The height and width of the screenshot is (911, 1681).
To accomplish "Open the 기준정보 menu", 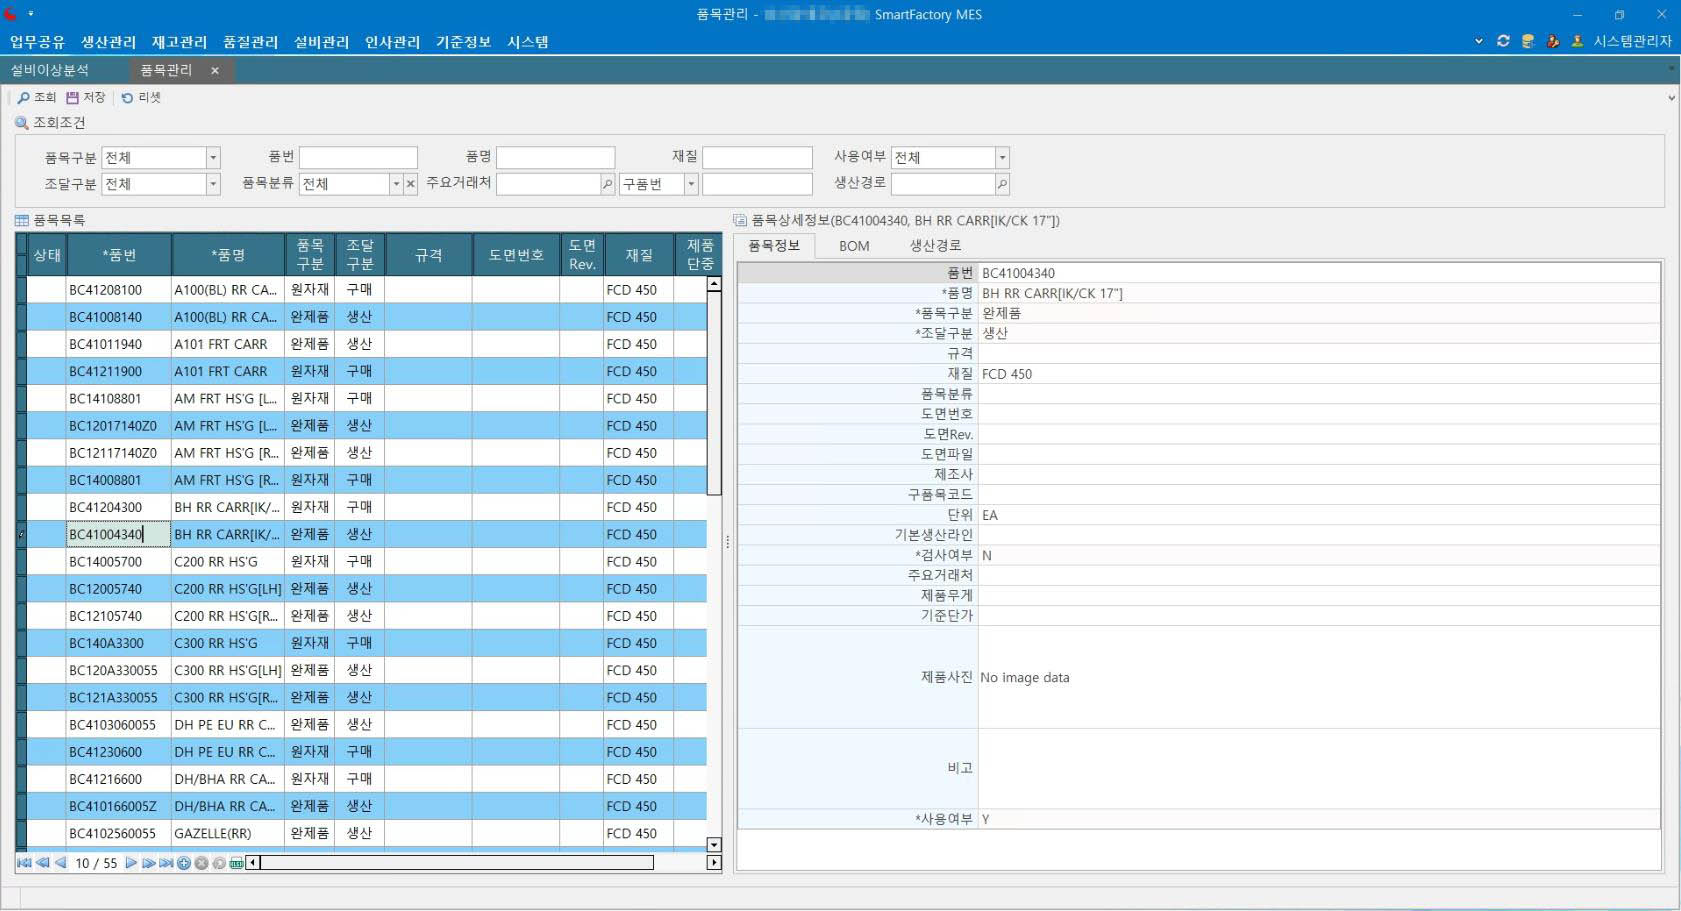I will tap(463, 42).
